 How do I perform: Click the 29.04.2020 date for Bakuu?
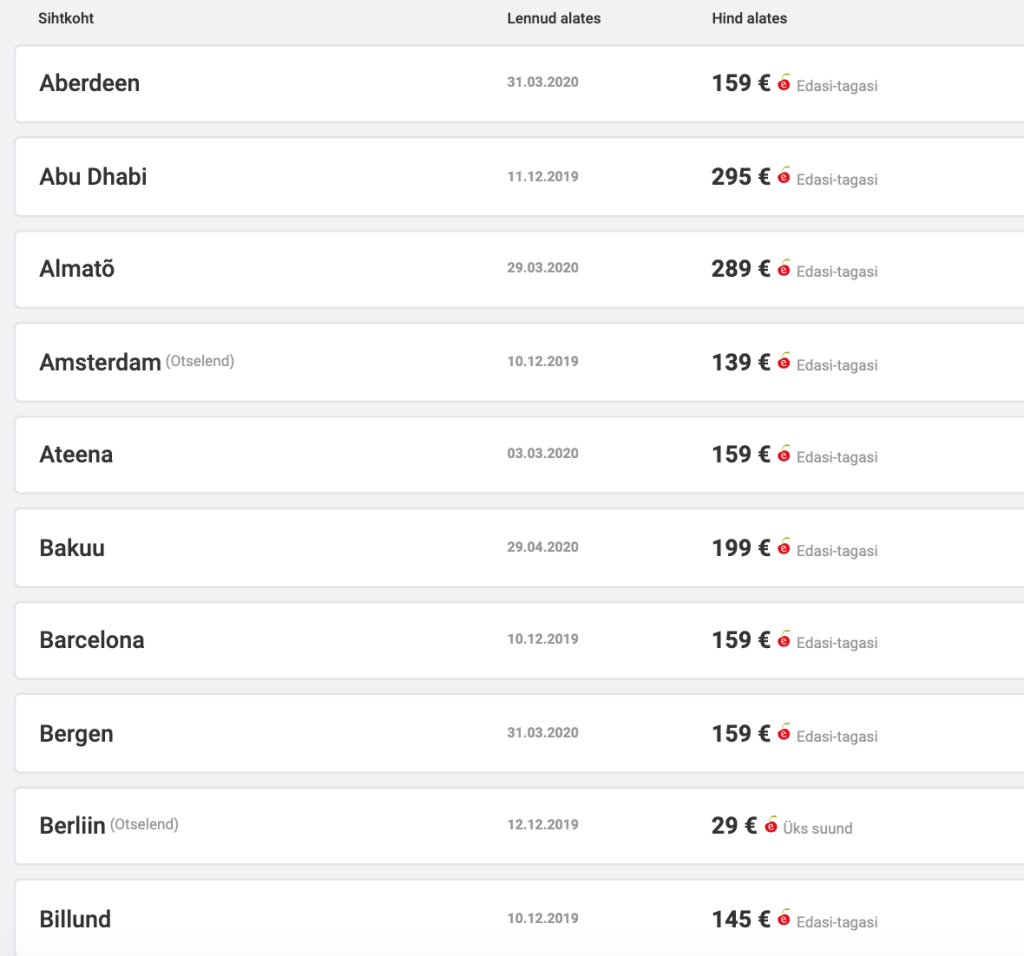542,547
